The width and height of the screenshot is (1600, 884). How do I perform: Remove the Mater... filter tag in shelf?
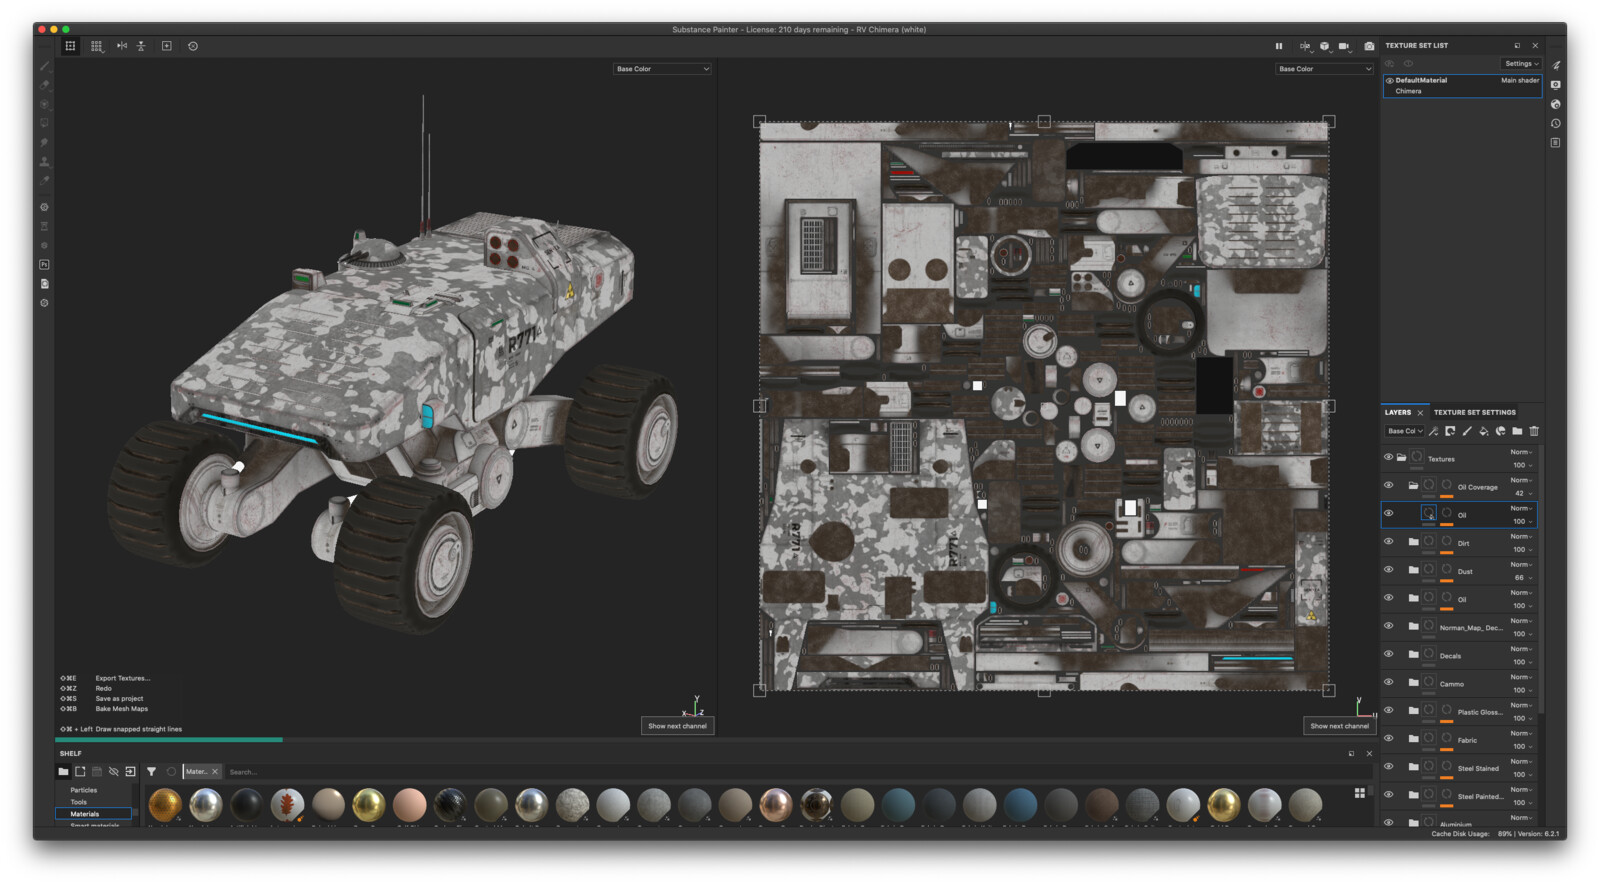tap(214, 771)
